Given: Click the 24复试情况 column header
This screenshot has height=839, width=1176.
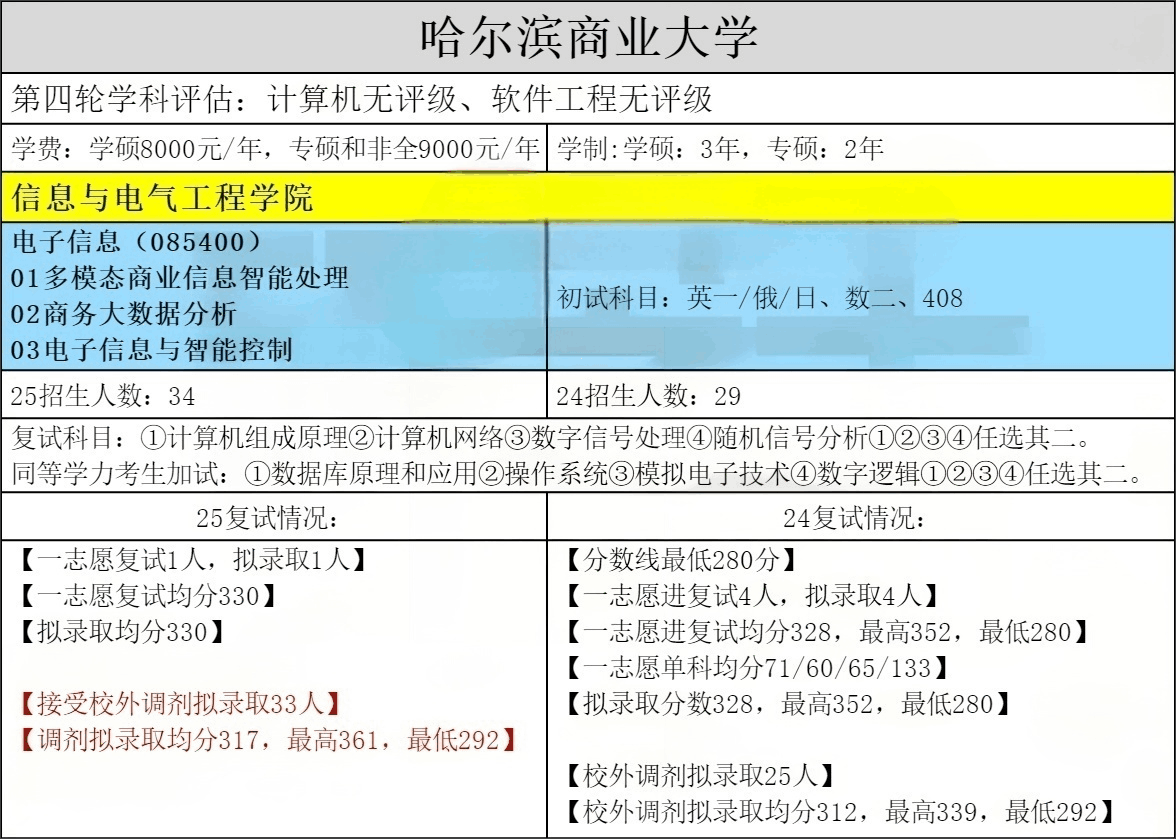Looking at the screenshot, I should point(861,518).
